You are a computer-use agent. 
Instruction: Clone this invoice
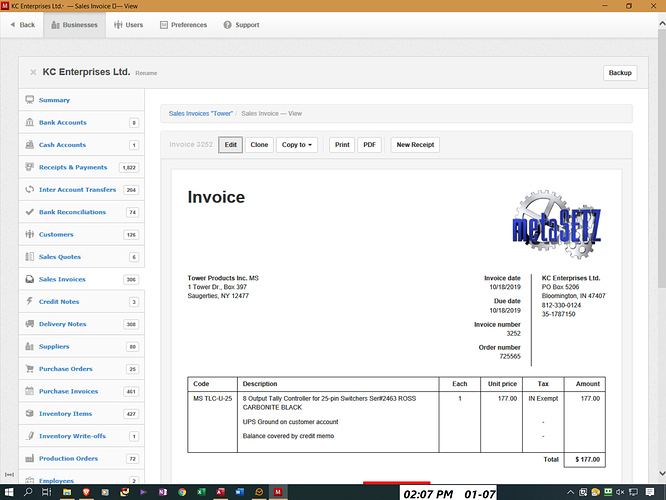point(259,145)
